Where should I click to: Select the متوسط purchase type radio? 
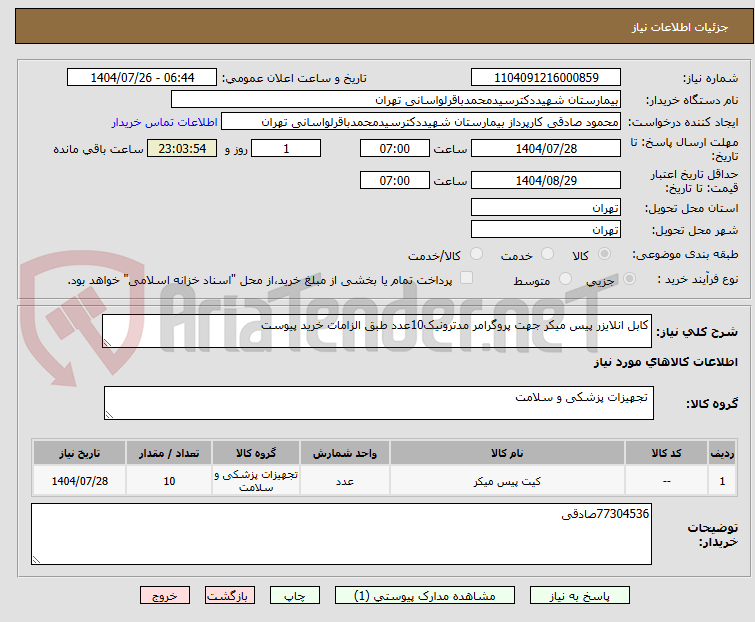[565, 279]
